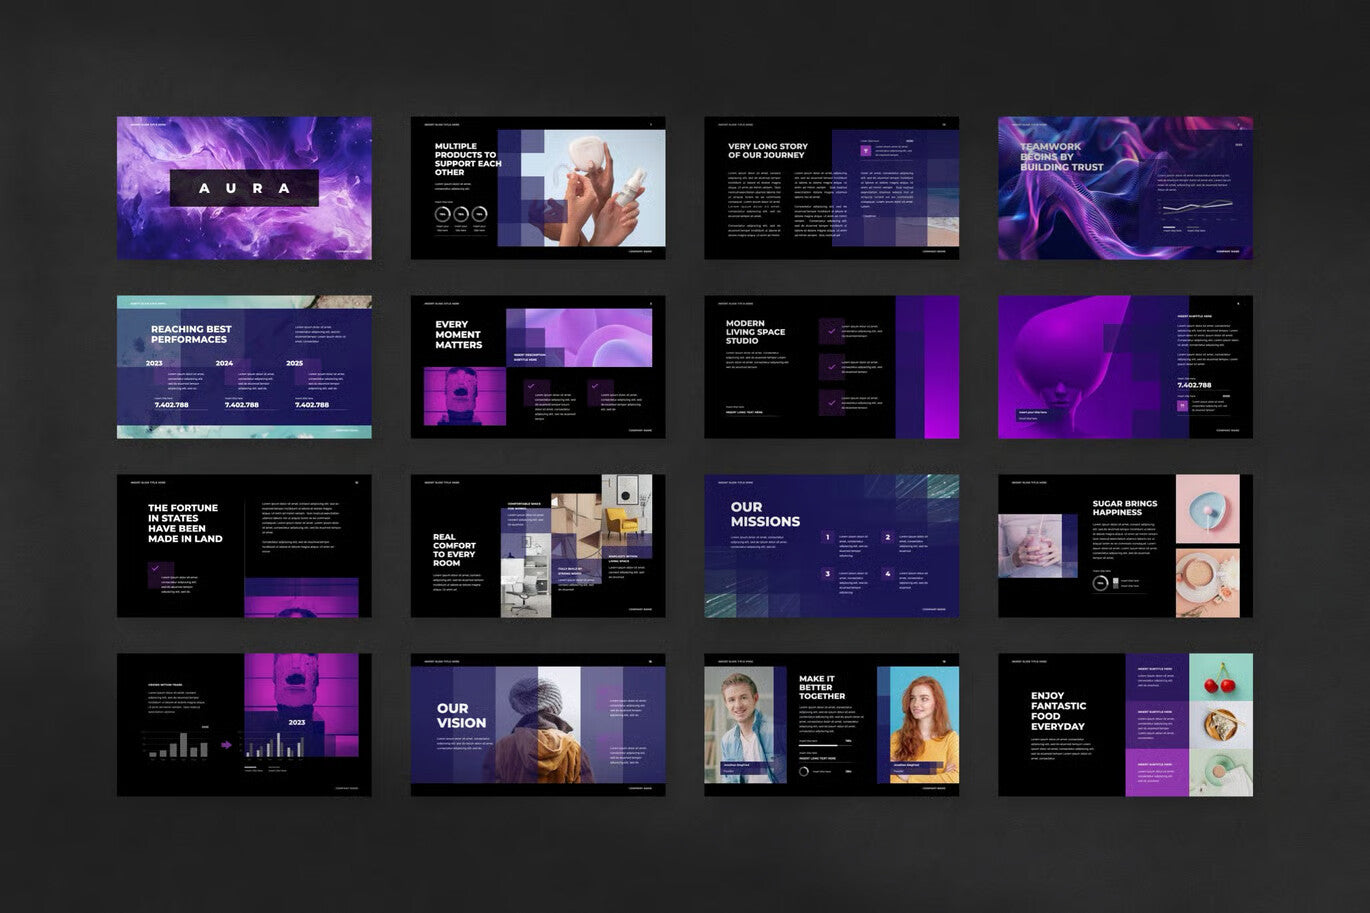
Task: Toggle the first checkmark on Modern Living Space slide
Action: tap(832, 332)
